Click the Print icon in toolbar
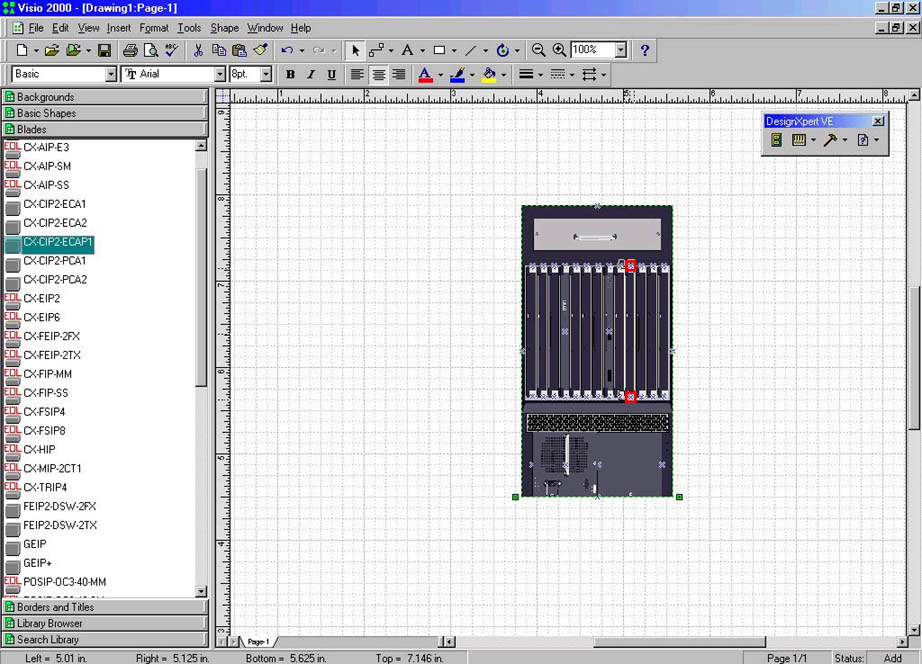This screenshot has width=922, height=664. coord(130,50)
